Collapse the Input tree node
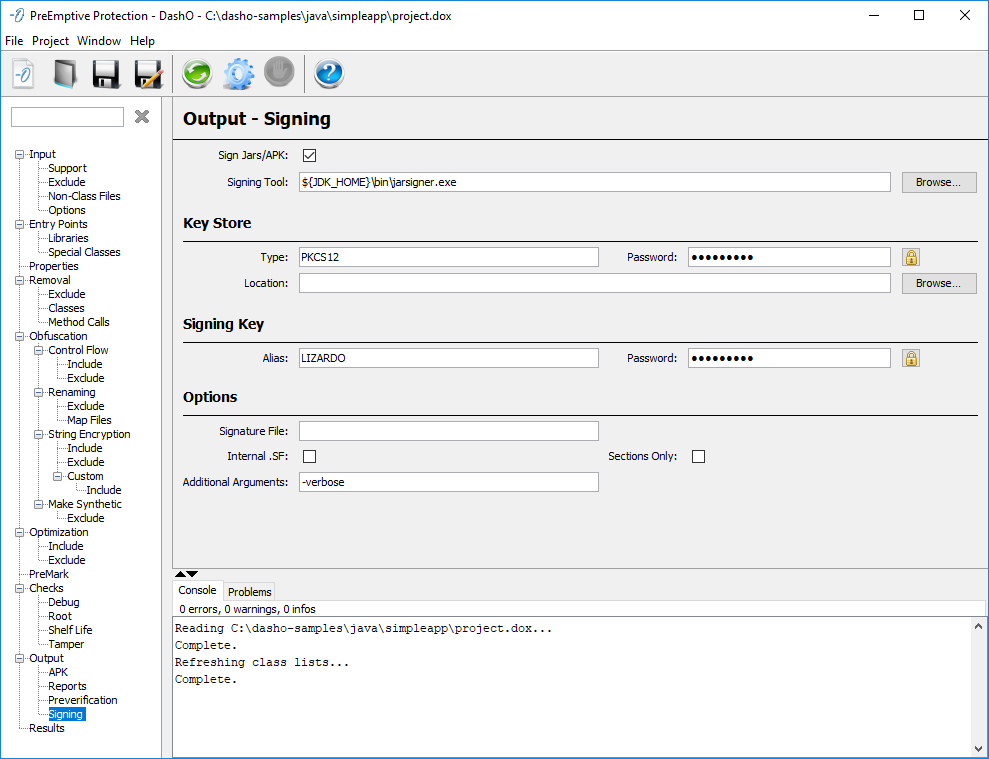 (19, 155)
